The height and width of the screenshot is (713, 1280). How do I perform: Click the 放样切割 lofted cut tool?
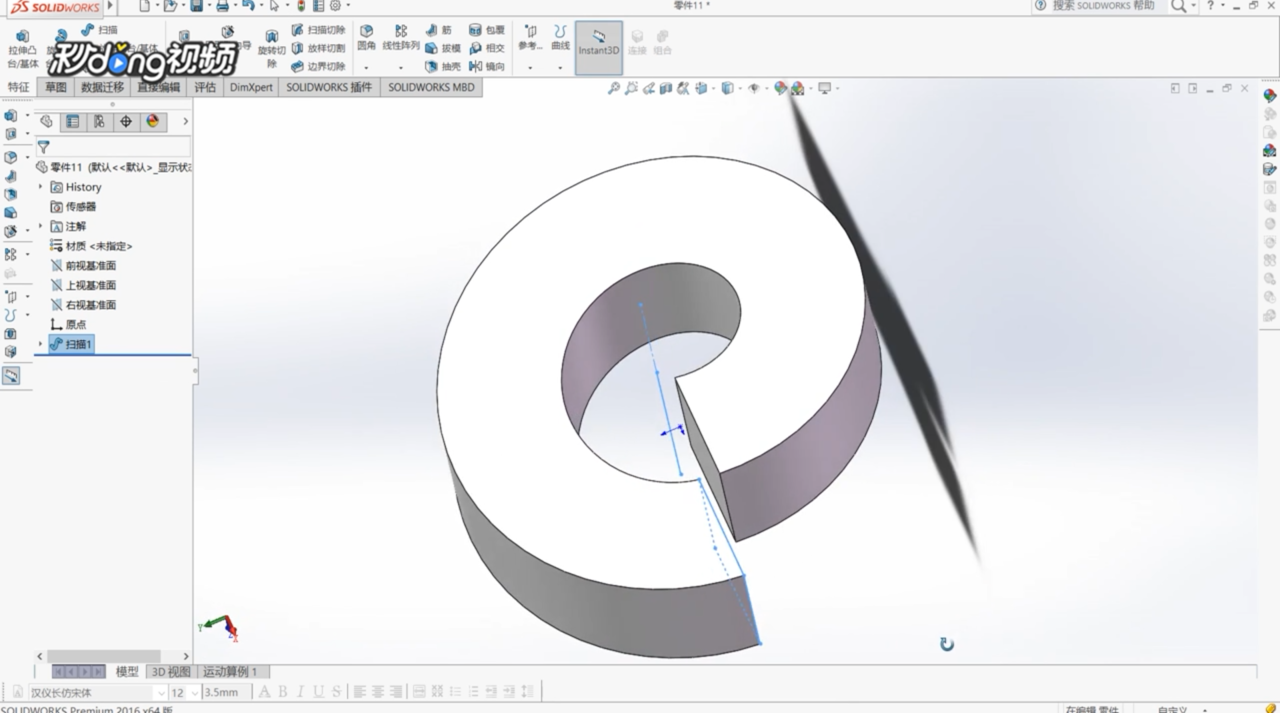coord(318,48)
